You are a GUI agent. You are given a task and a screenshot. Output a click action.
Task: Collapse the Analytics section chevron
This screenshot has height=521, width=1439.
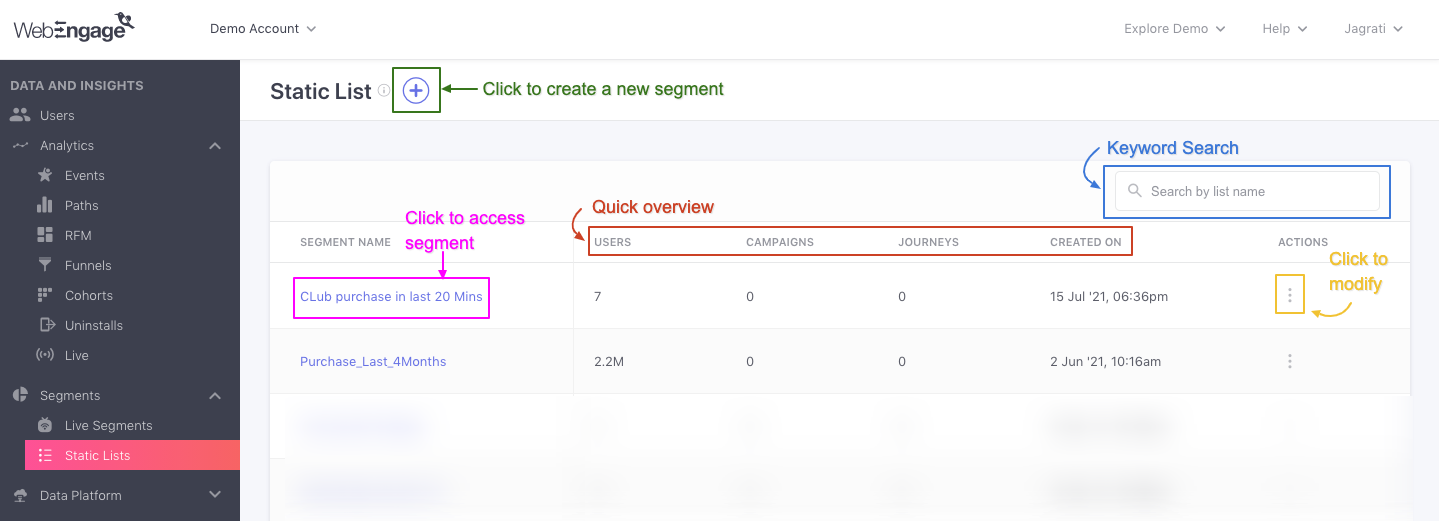pyautogui.click(x=215, y=146)
